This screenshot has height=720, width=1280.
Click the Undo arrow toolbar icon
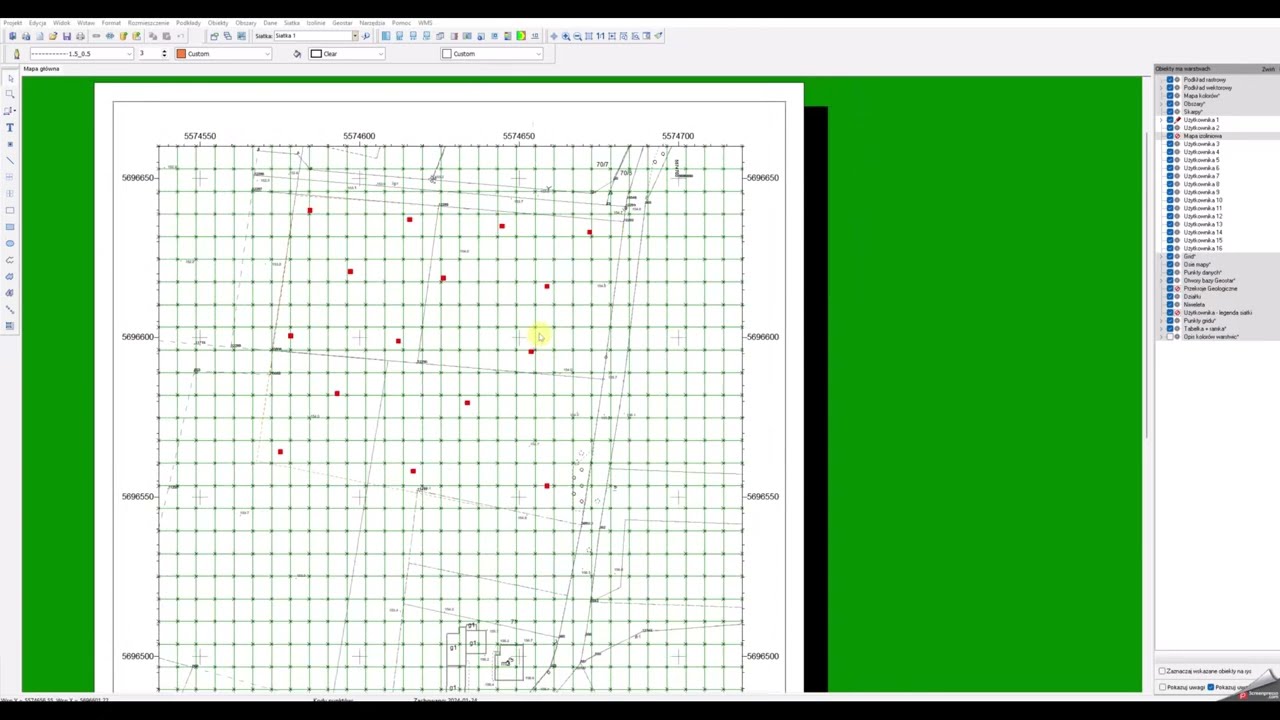coord(181,36)
